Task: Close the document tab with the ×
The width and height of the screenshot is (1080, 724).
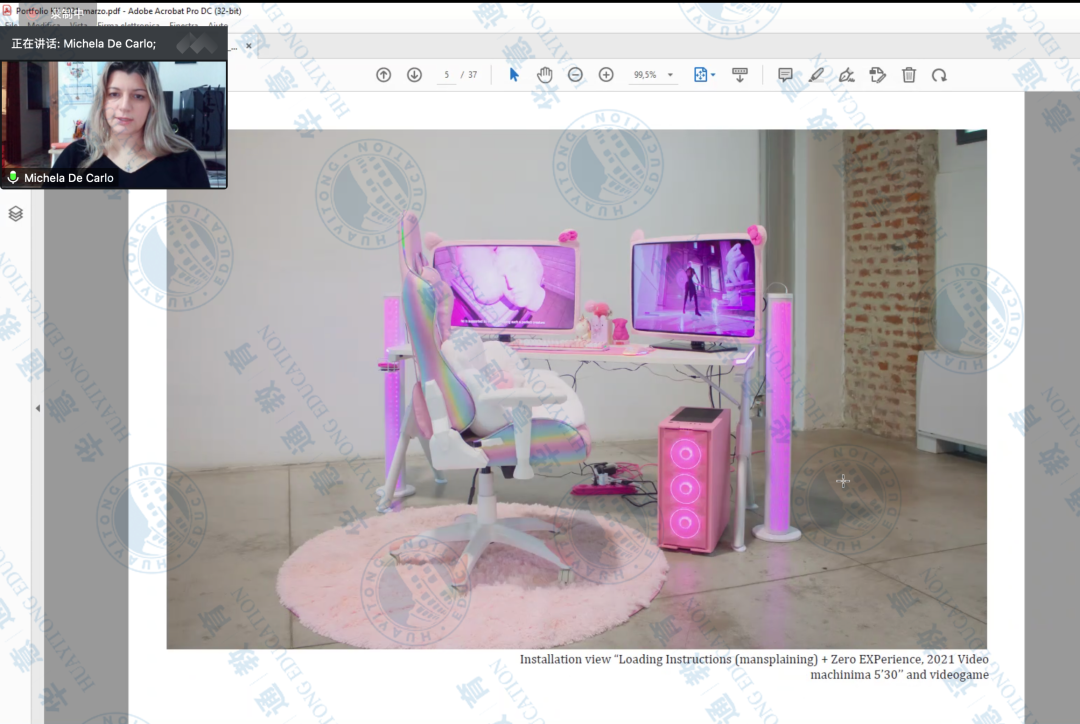Action: click(x=249, y=46)
